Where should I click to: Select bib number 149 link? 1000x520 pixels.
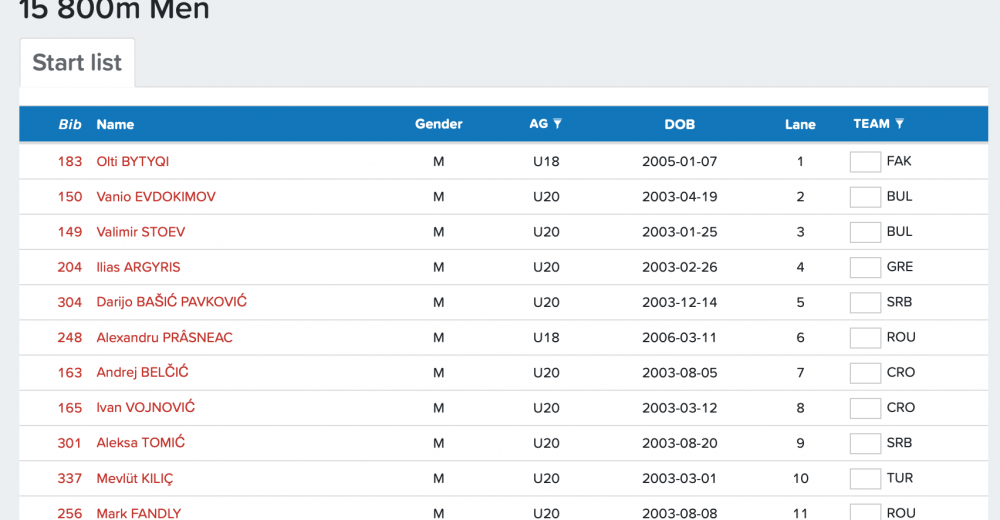click(x=70, y=232)
